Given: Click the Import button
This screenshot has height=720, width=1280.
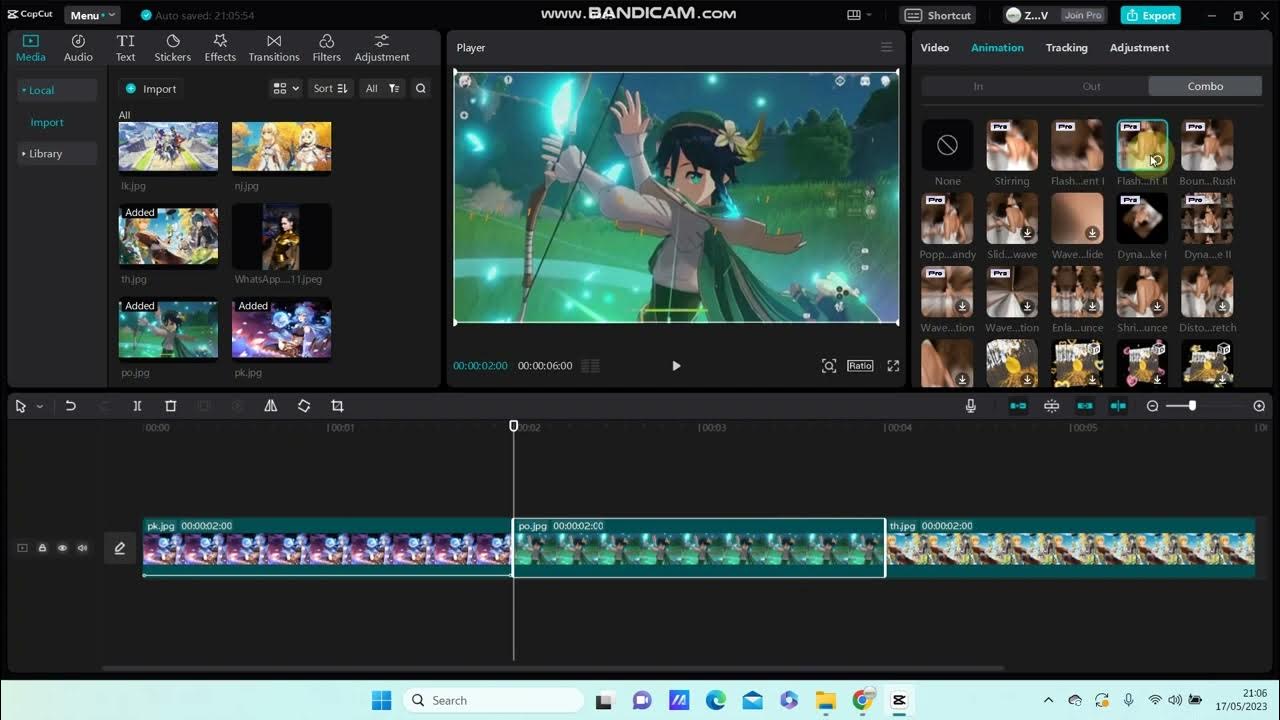Looking at the screenshot, I should click(x=151, y=89).
